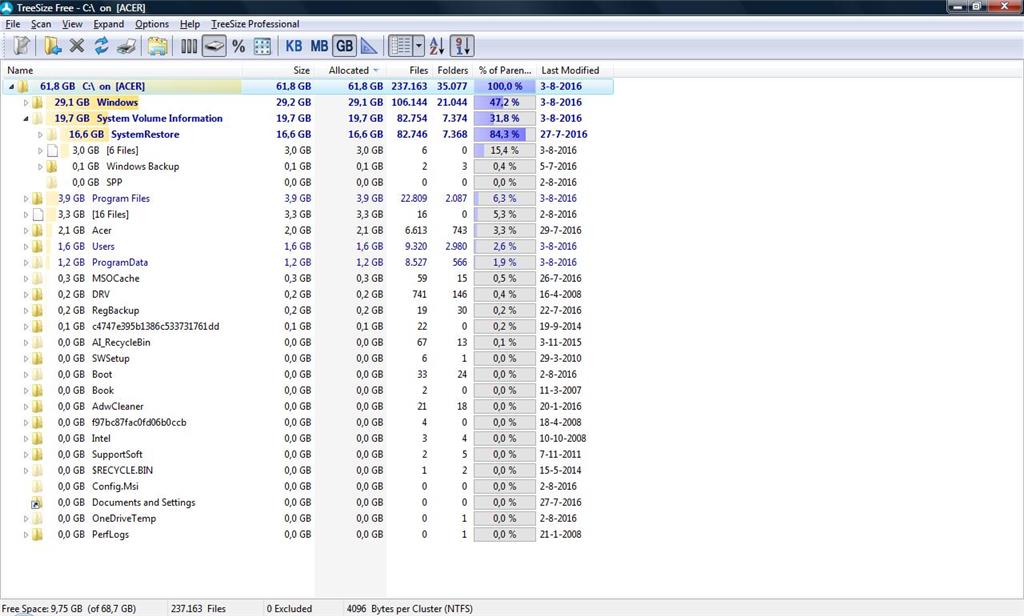Screen dimensions: 1024x616
Task: Click the triangle ruler automatic units icon
Action: 369,46
